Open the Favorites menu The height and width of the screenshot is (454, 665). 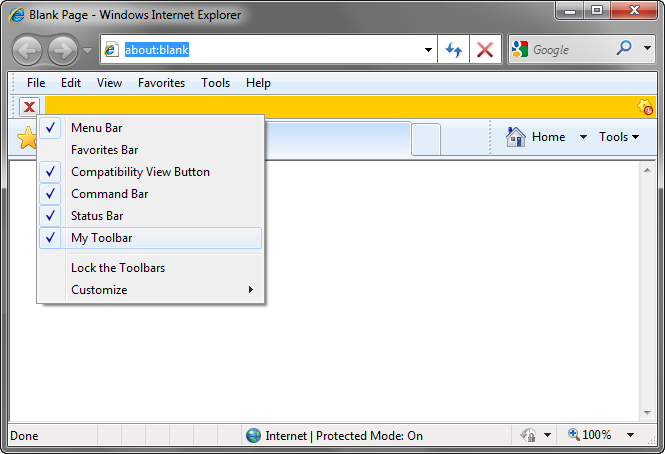[161, 83]
